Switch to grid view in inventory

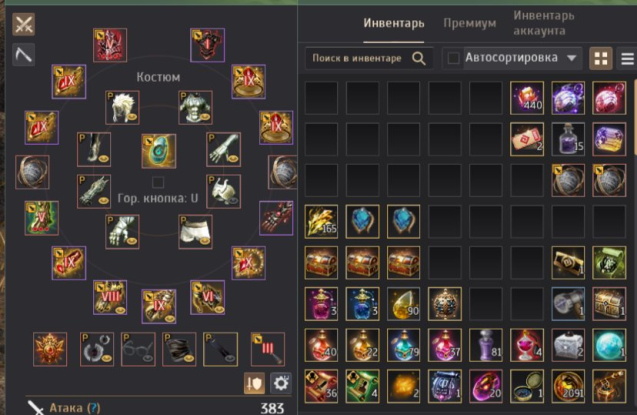click(x=601, y=58)
